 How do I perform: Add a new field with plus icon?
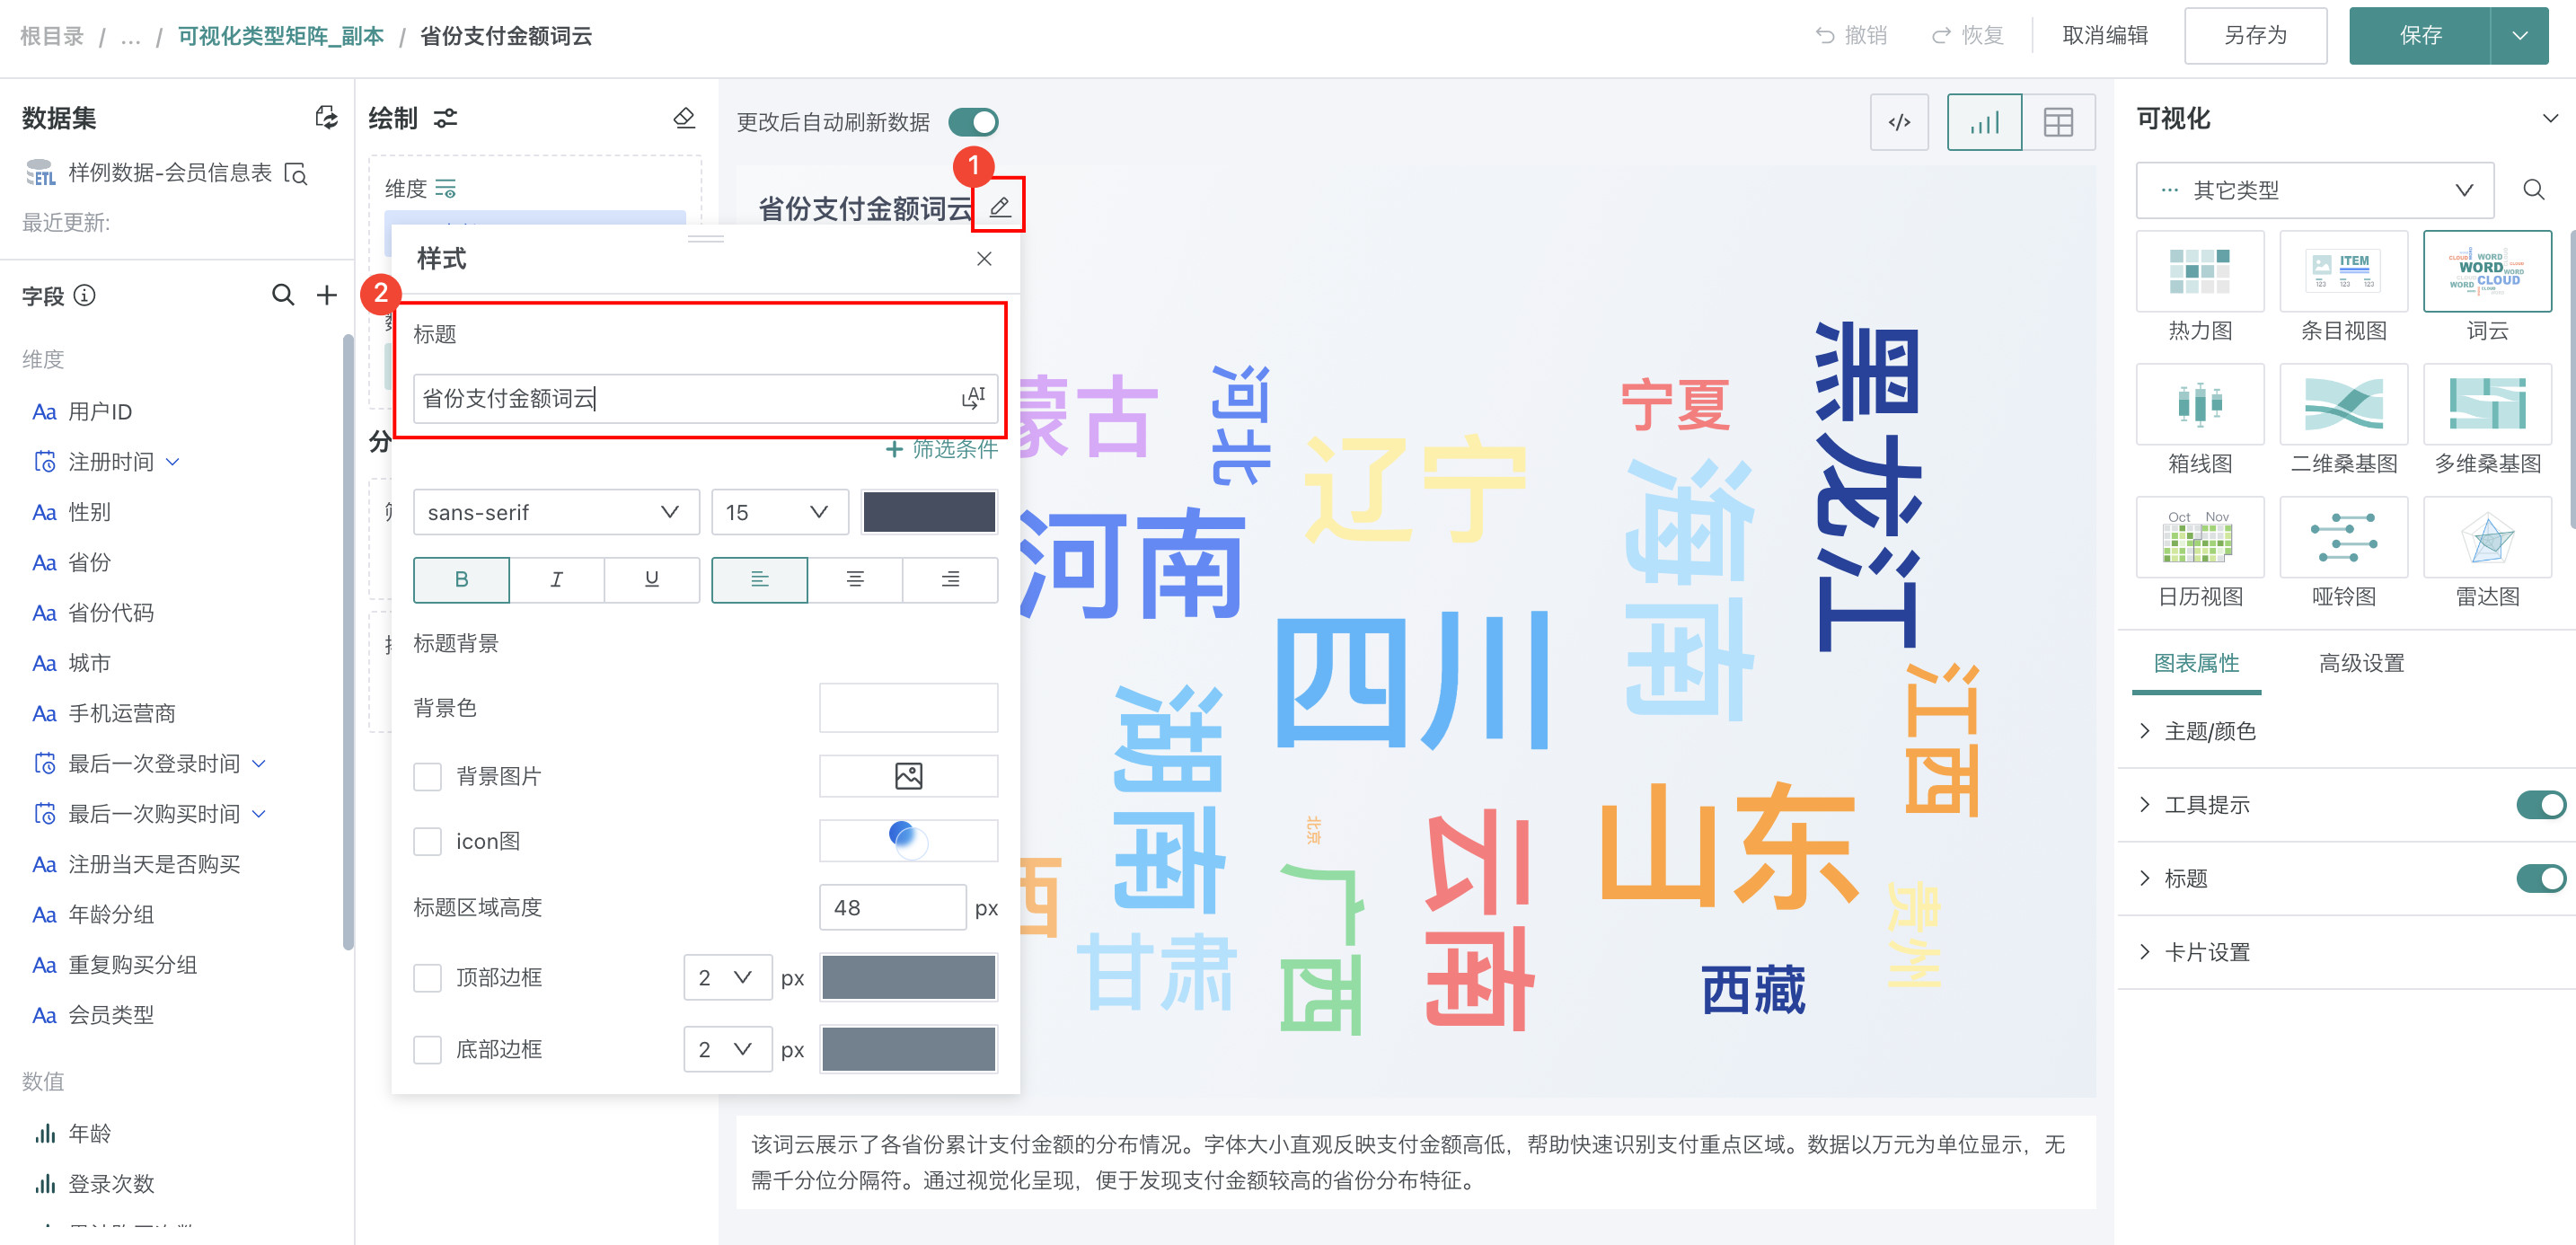[326, 295]
